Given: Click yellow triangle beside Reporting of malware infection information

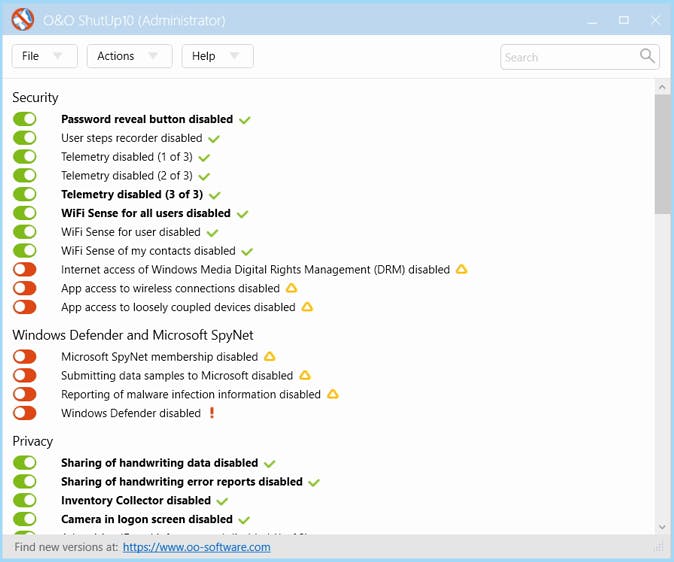Looking at the screenshot, I should click(333, 394).
